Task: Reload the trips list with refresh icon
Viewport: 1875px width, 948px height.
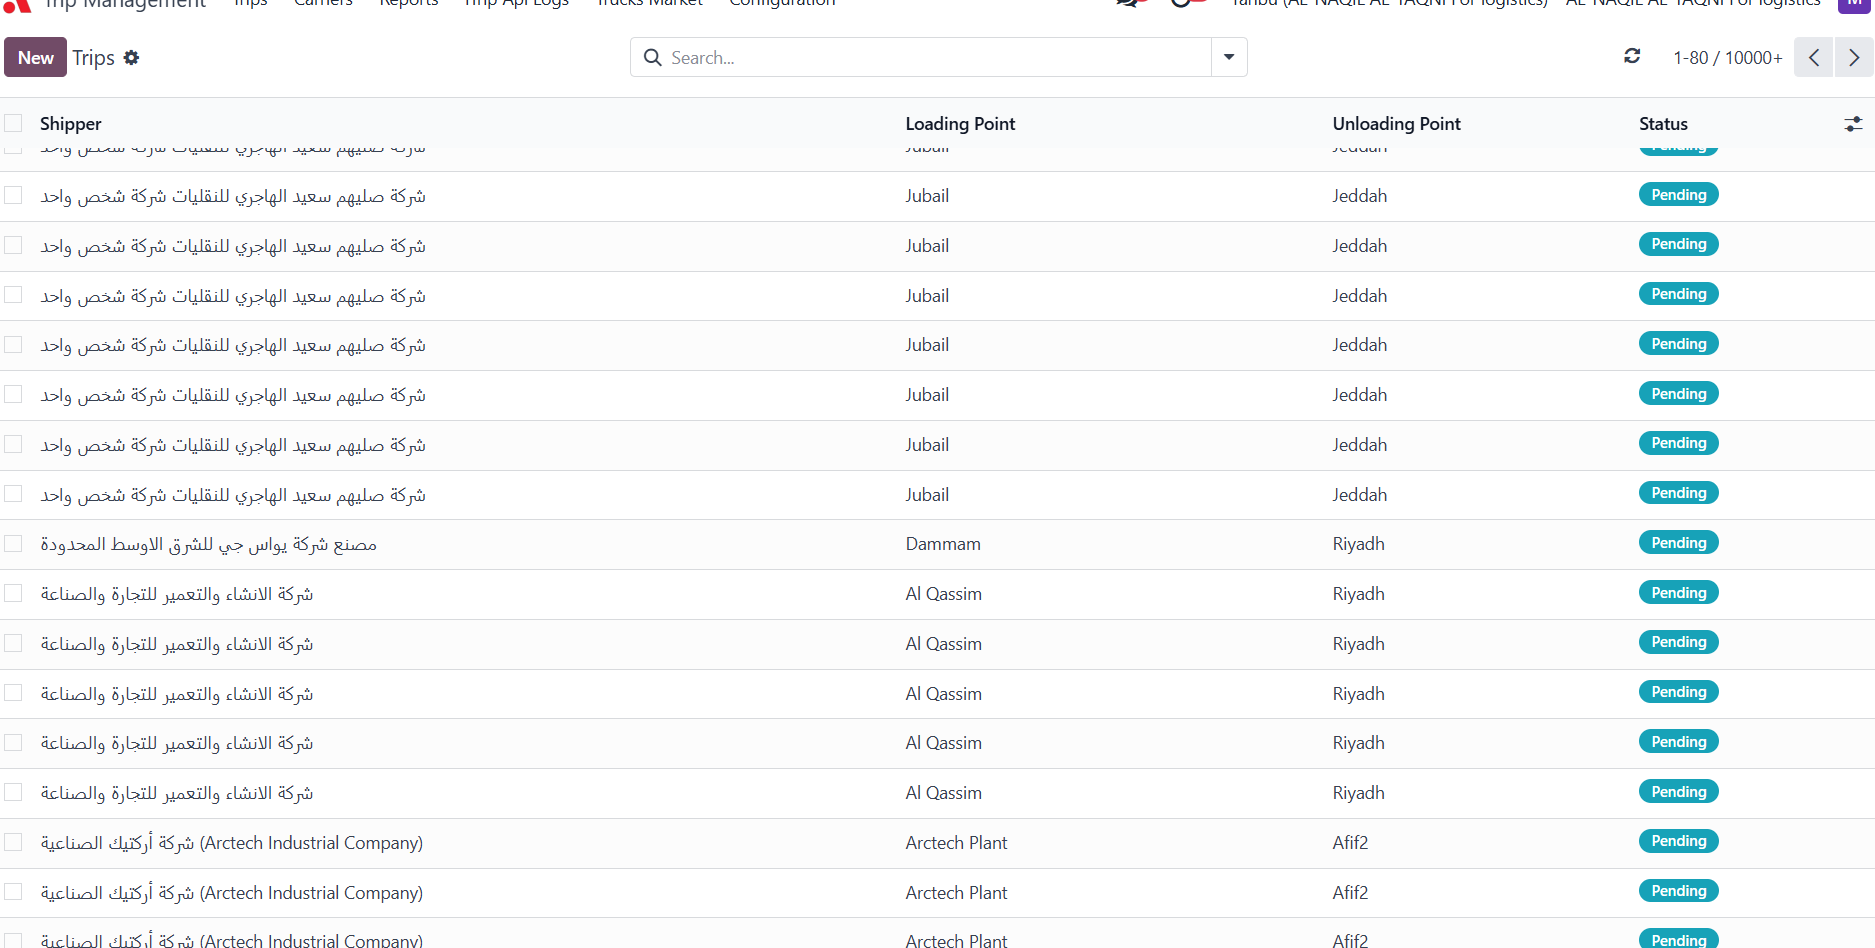Action: [x=1632, y=56]
